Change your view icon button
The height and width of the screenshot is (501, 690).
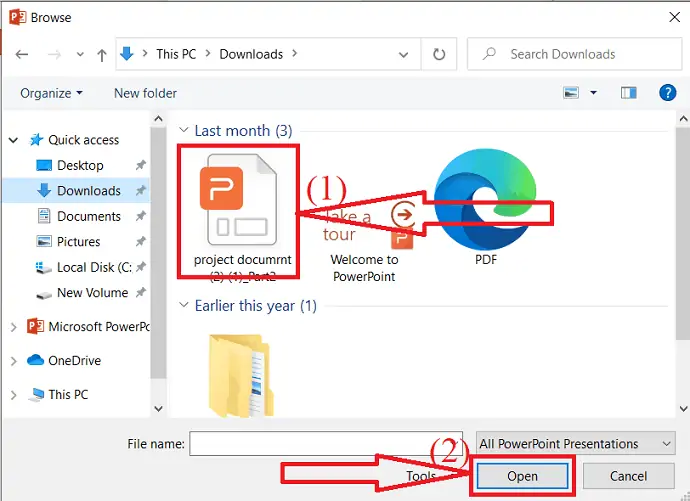[x=571, y=93]
